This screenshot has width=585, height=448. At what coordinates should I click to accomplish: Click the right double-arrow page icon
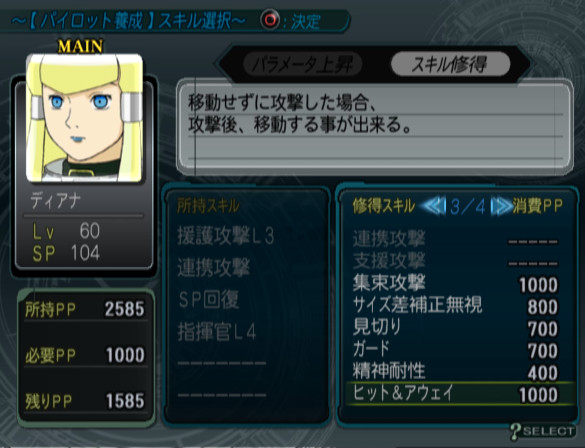[x=501, y=206]
